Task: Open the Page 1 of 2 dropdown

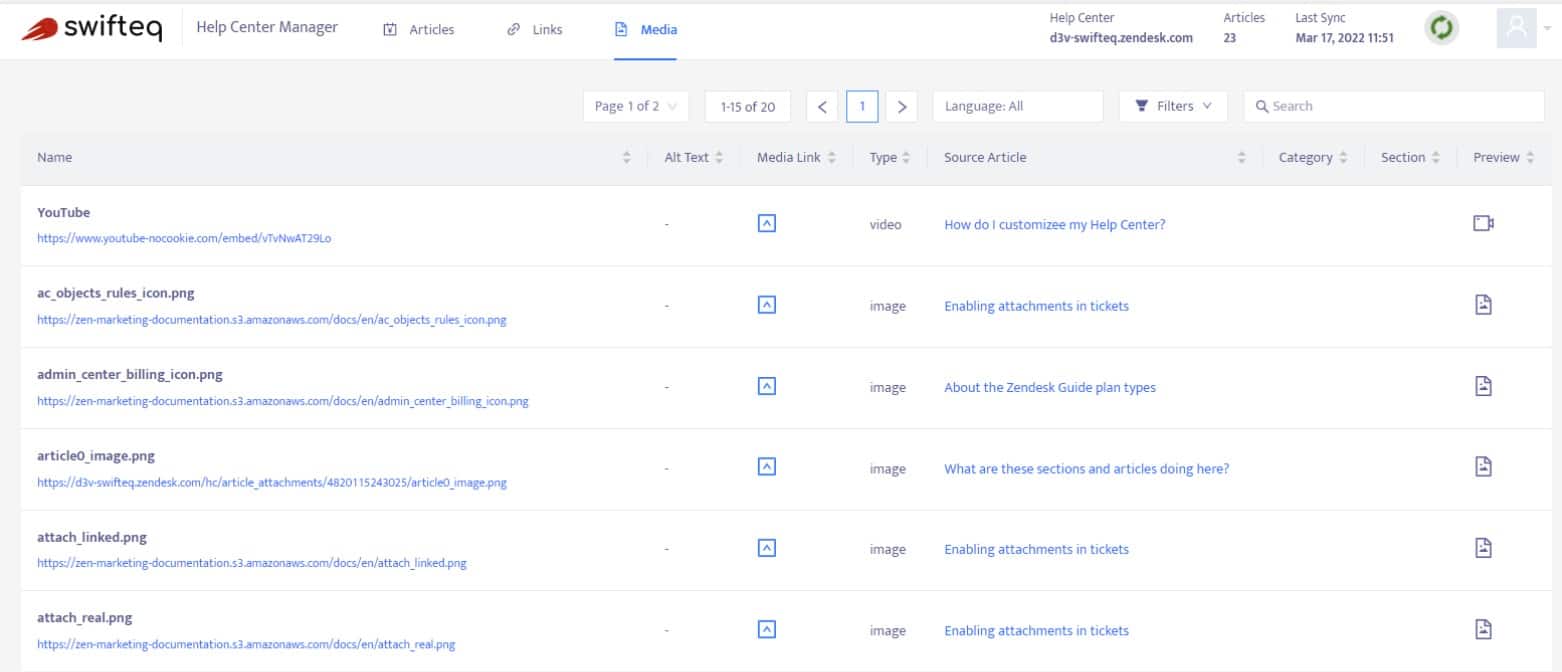Action: point(636,106)
